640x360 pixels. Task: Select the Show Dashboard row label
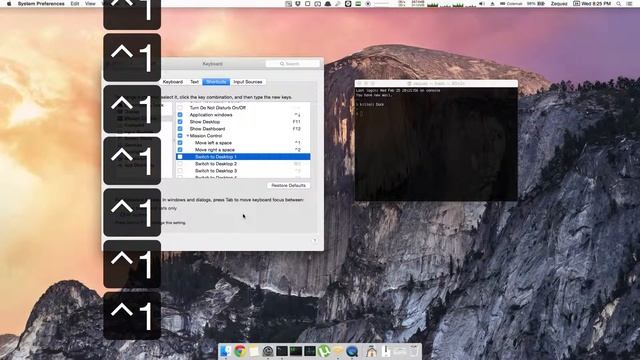tap(207, 129)
